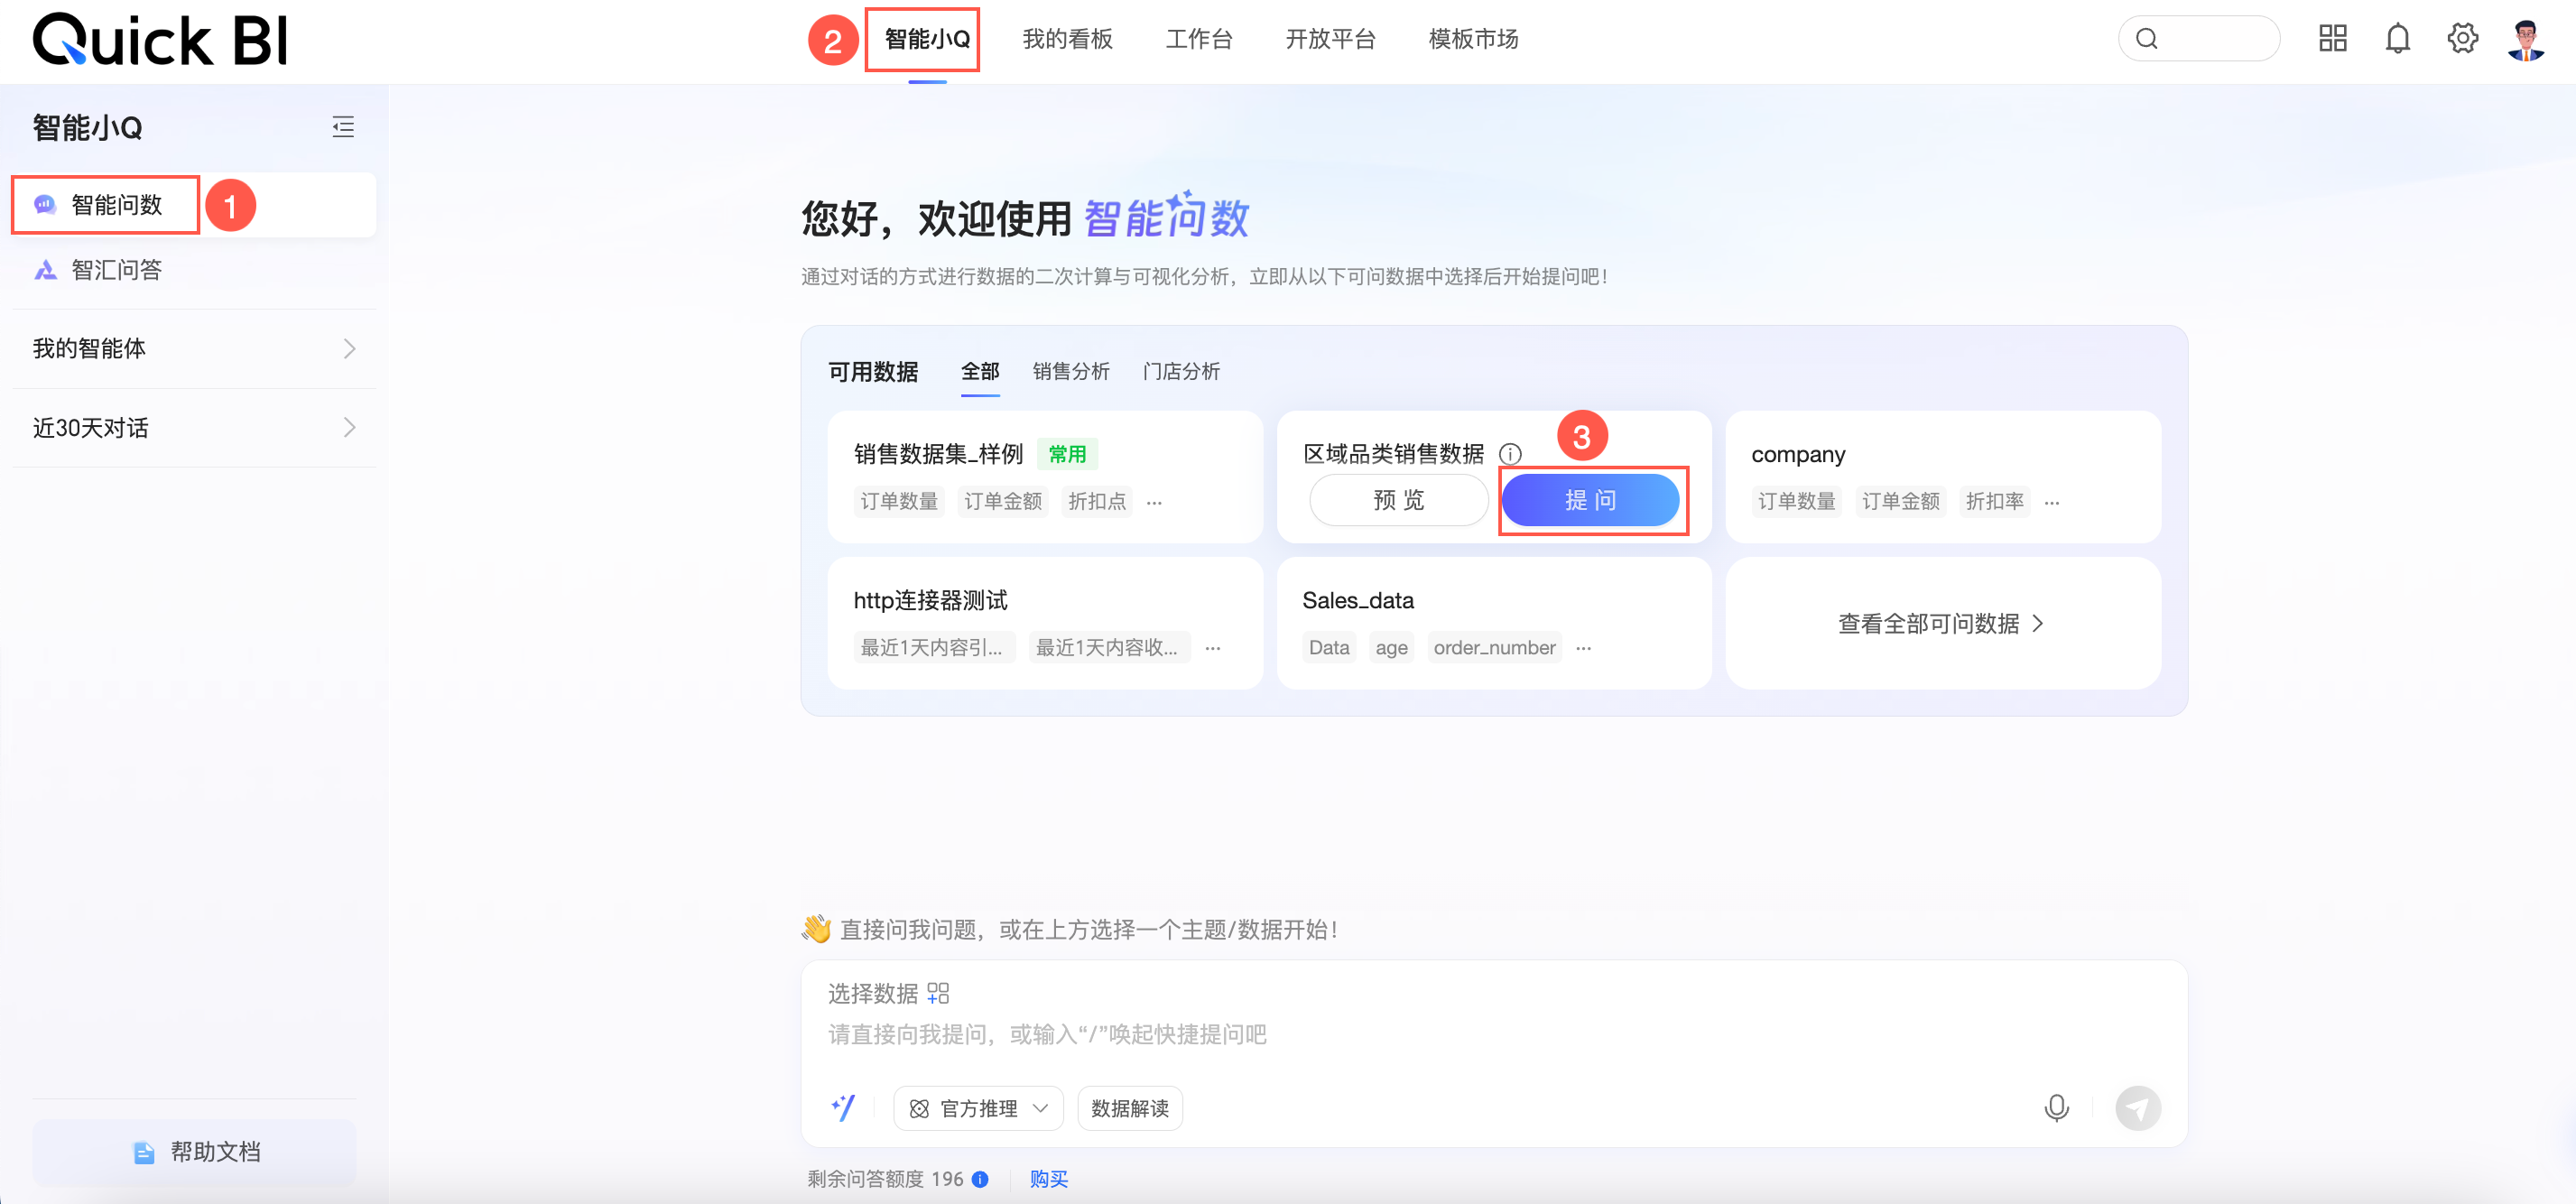Screen dimensions: 2576x1204
Task: Click order_number tag on Sales_data card
Action: [x=1494, y=647]
